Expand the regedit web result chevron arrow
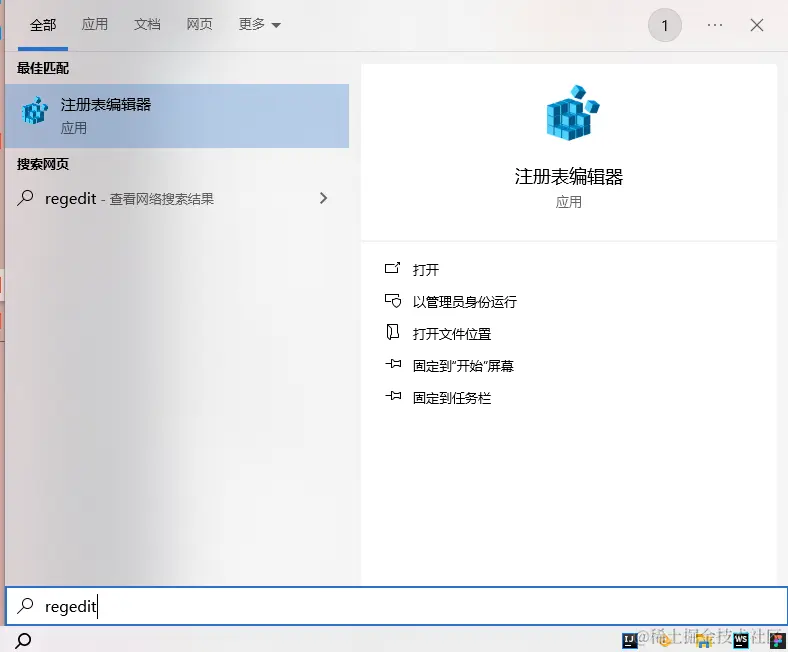788x652 pixels. 324,198
